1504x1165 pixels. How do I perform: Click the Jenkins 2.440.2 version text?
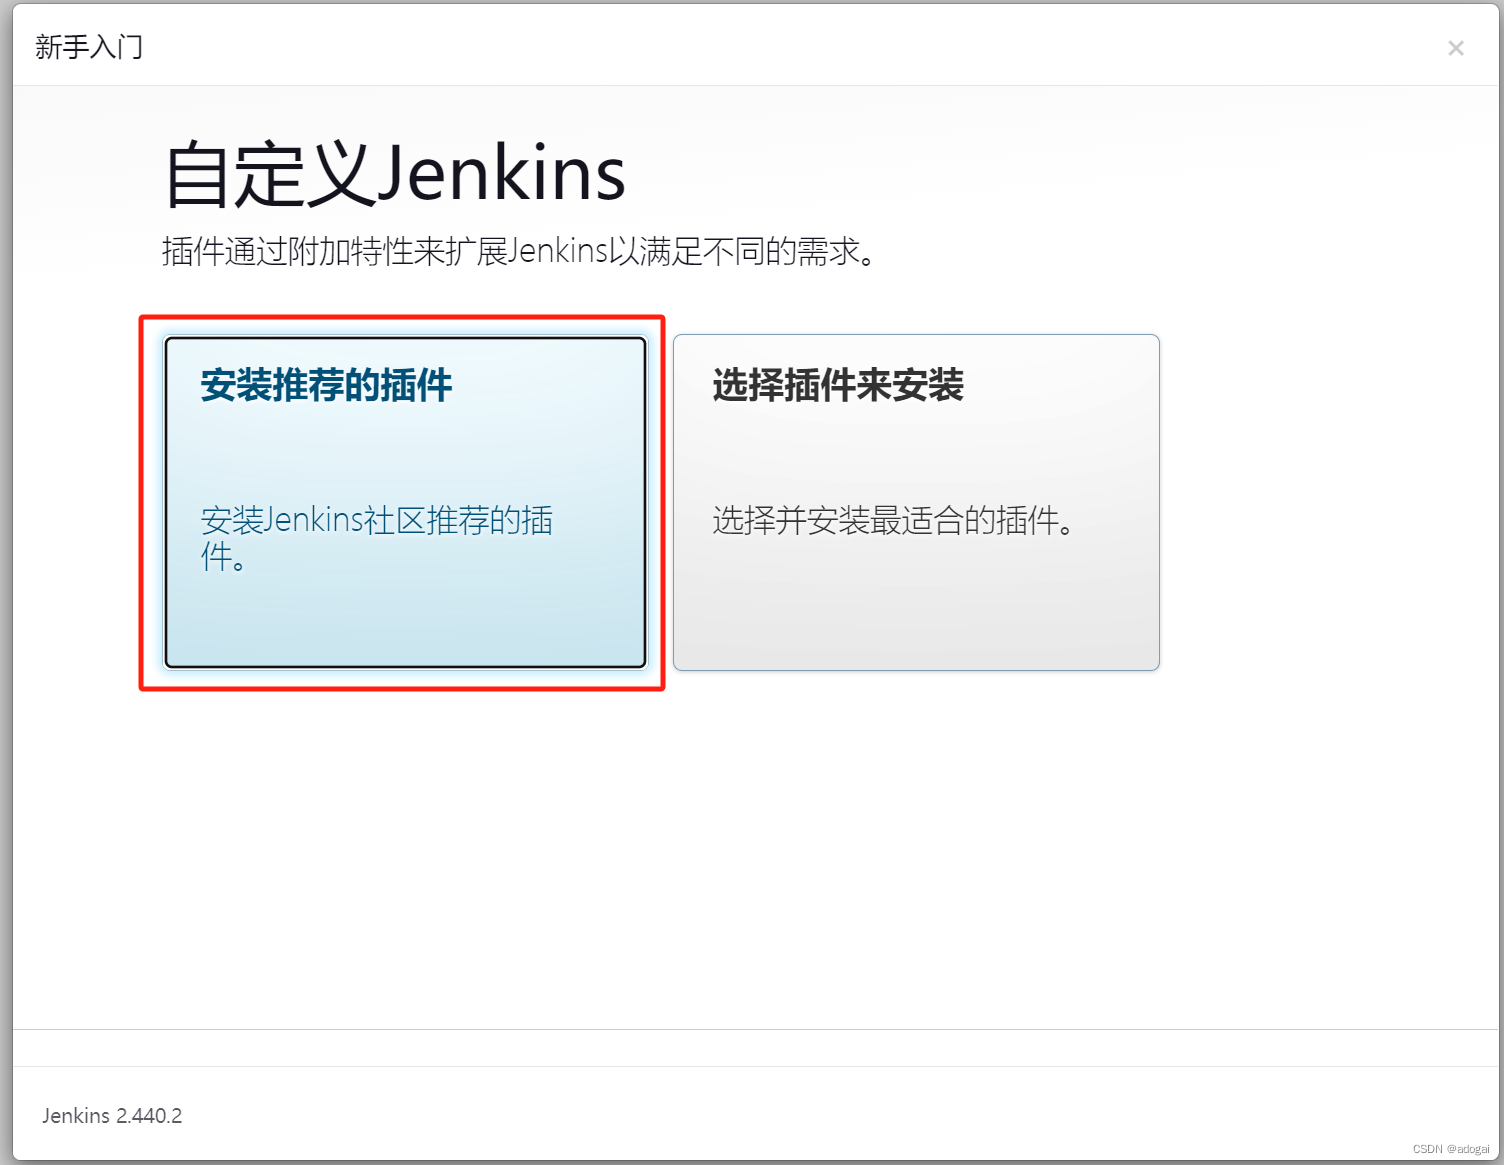[112, 1116]
